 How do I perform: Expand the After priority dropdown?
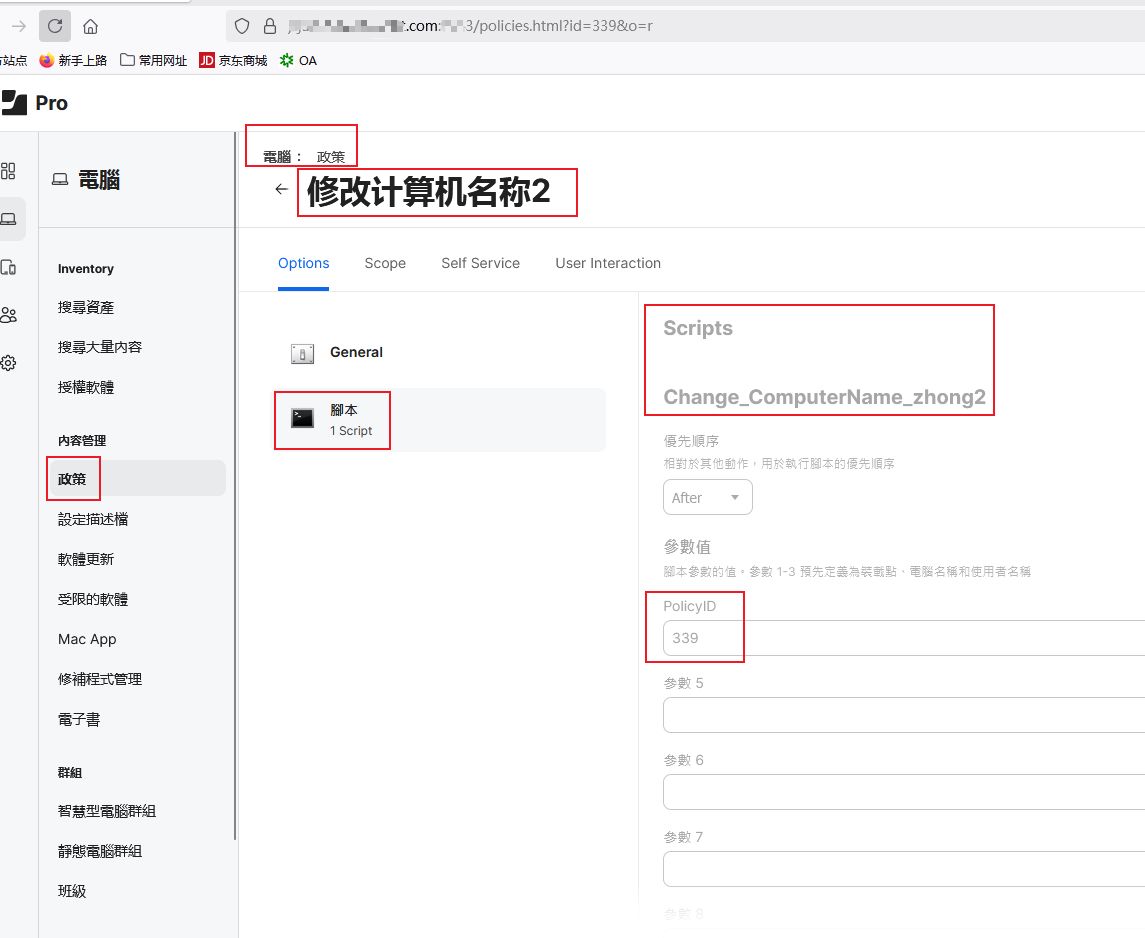tap(707, 497)
